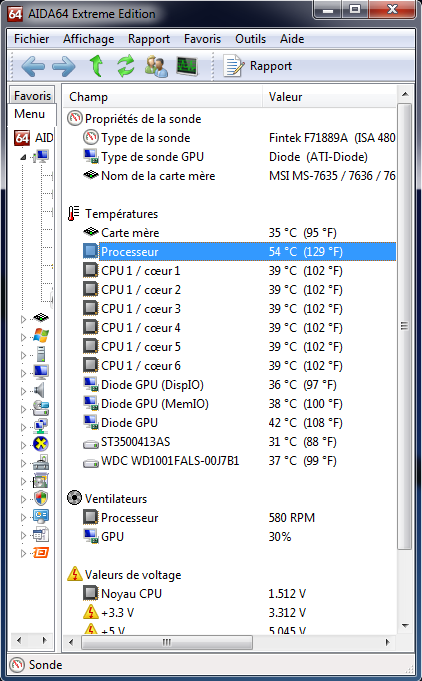
Task: Switch to the Favoris tab in the side panel
Action: [32, 95]
